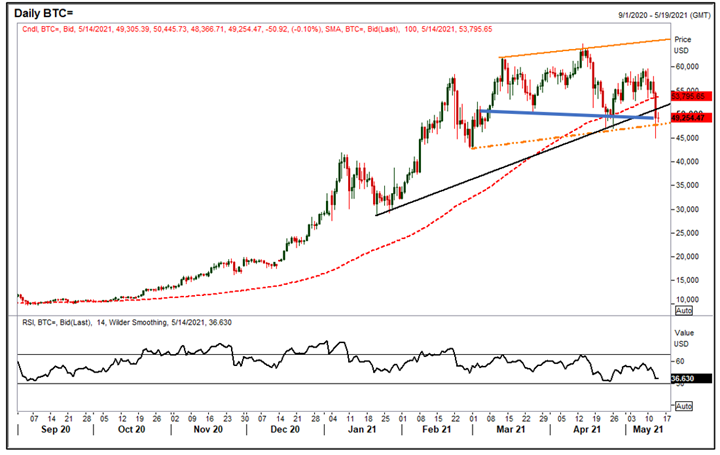Select the solid orange upper trendline

click(x=585, y=48)
